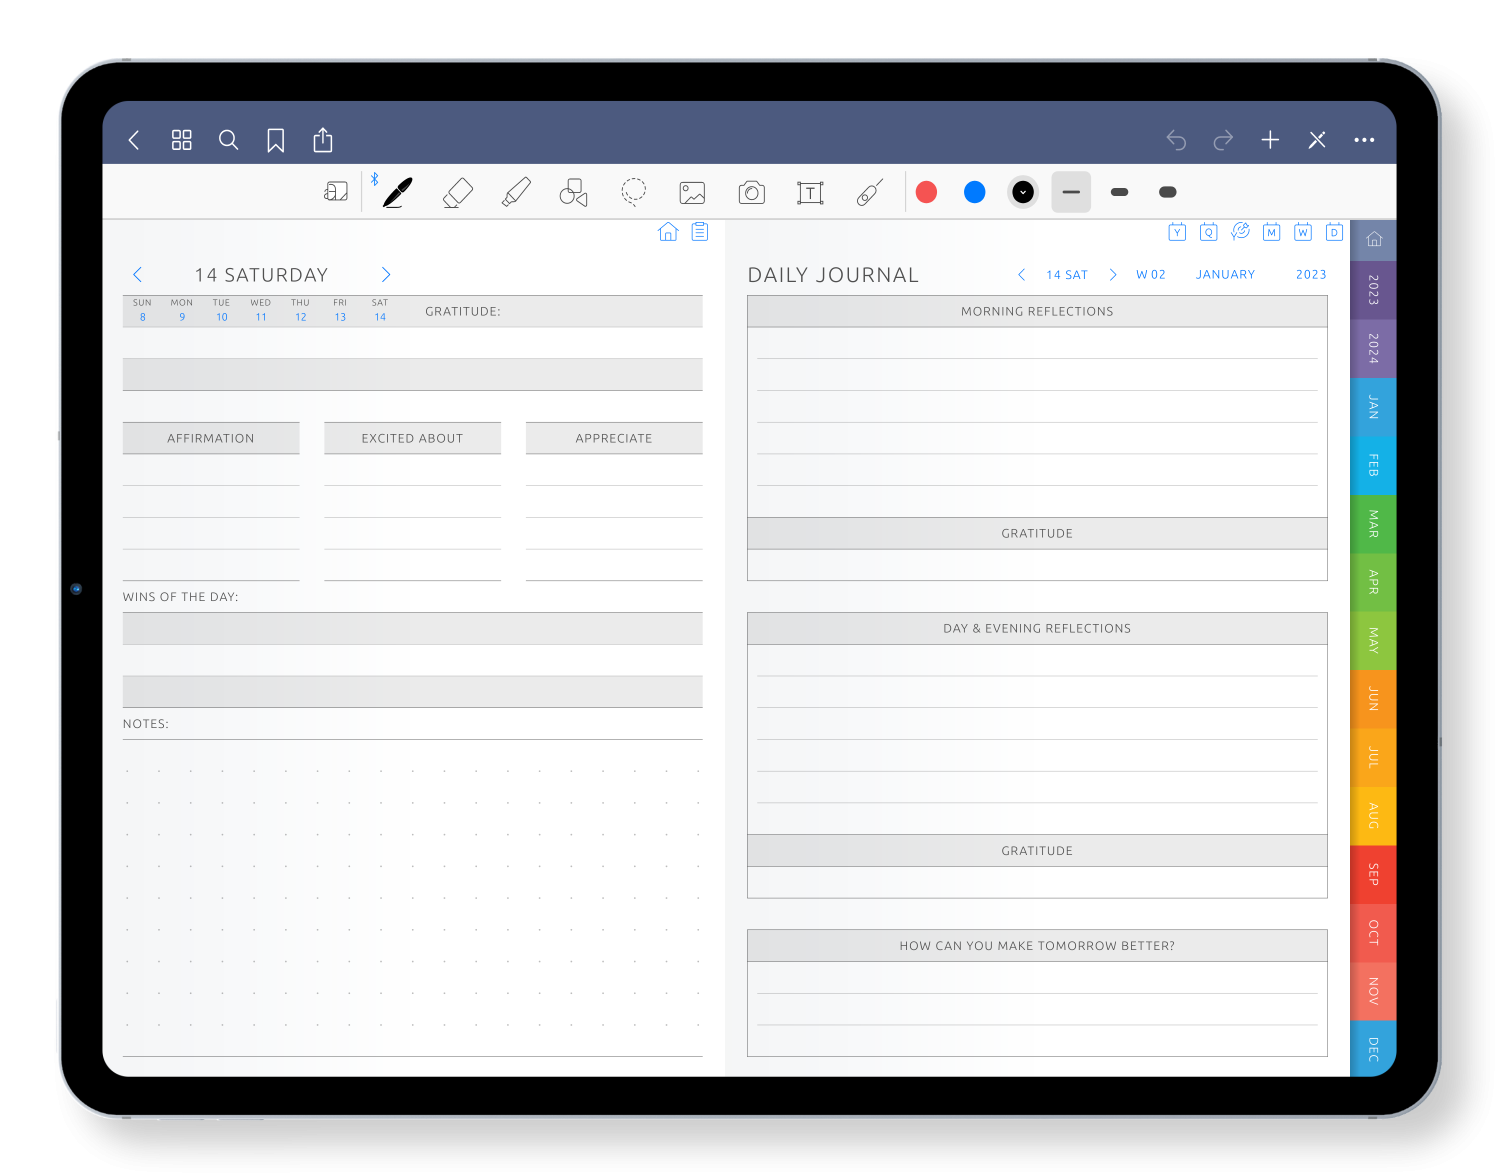This screenshot has height=1175, width=1500.
Task: Jump to Sunday 8 in week strip
Action: [x=143, y=310]
